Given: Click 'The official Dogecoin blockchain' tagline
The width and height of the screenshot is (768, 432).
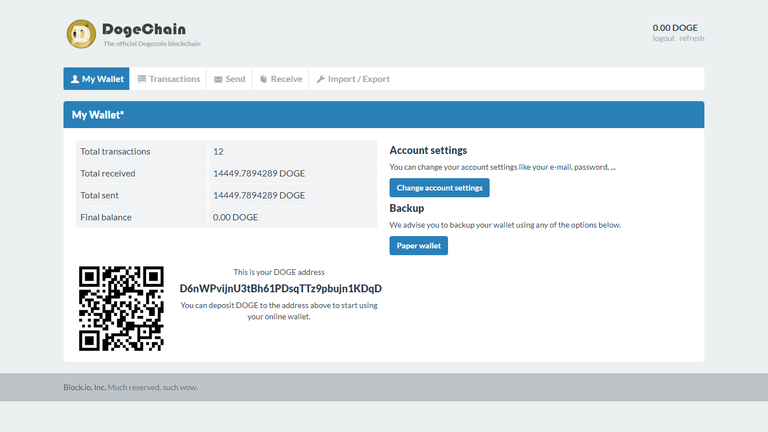Looking at the screenshot, I should (152, 44).
